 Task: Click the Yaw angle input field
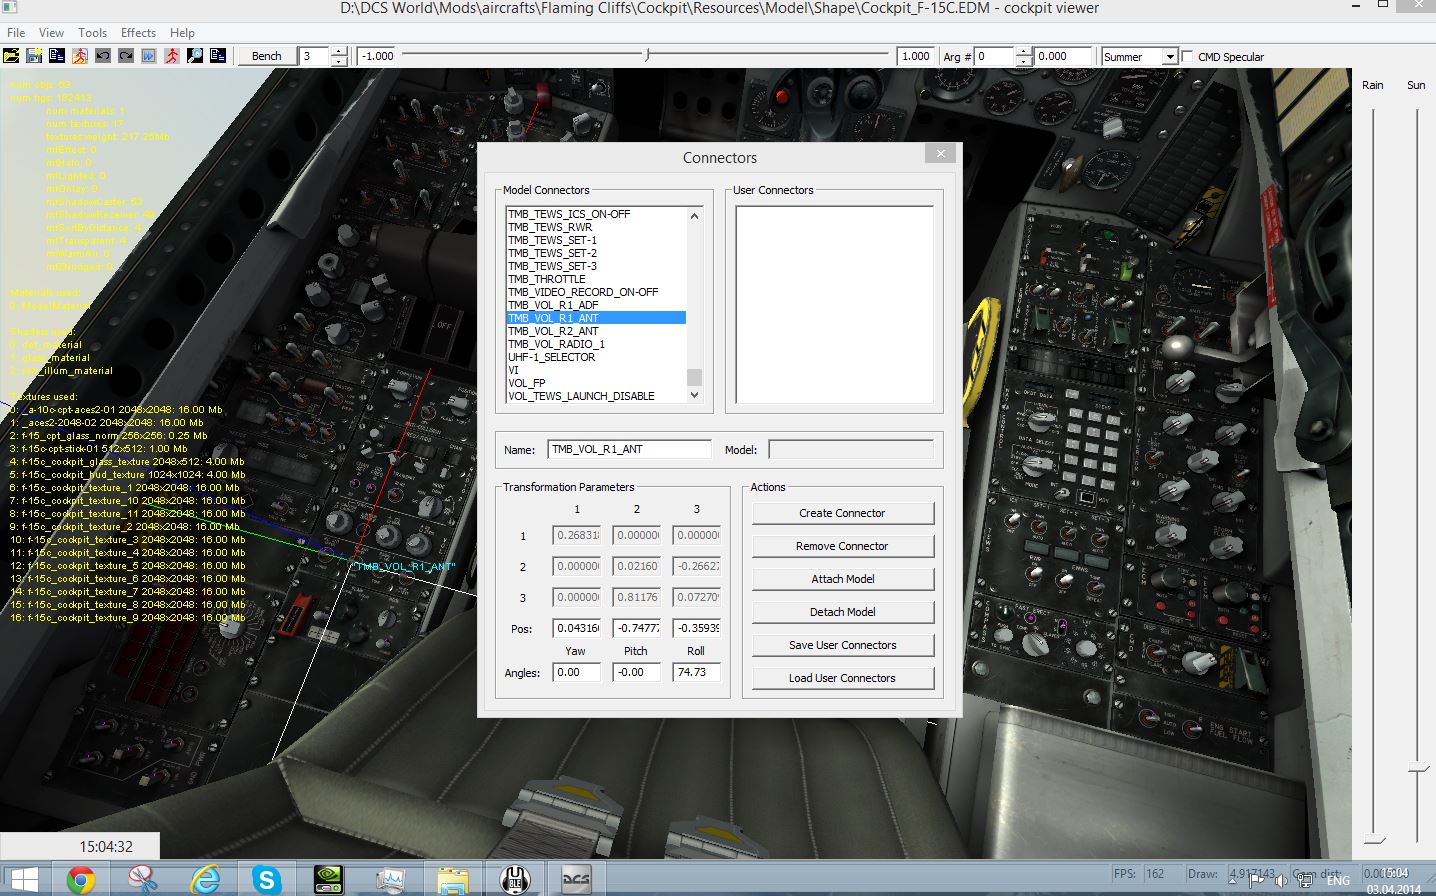pyautogui.click(x=577, y=672)
